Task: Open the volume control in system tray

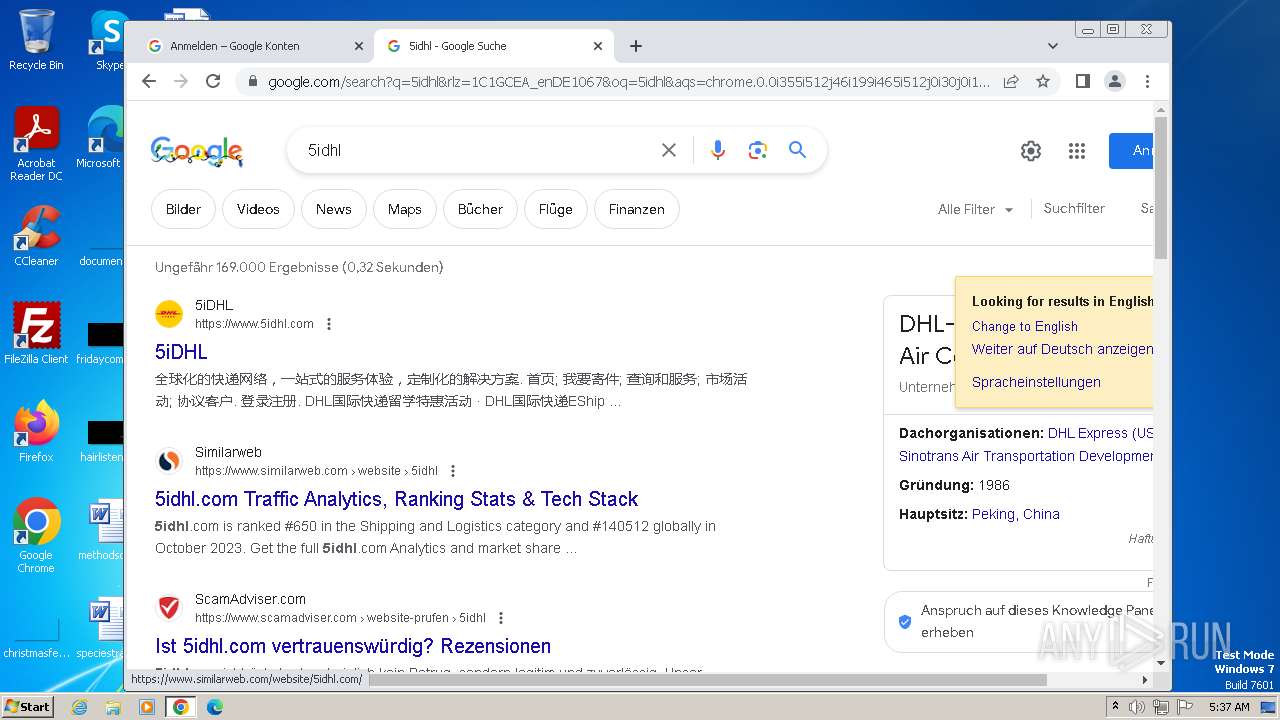Action: (1137, 707)
